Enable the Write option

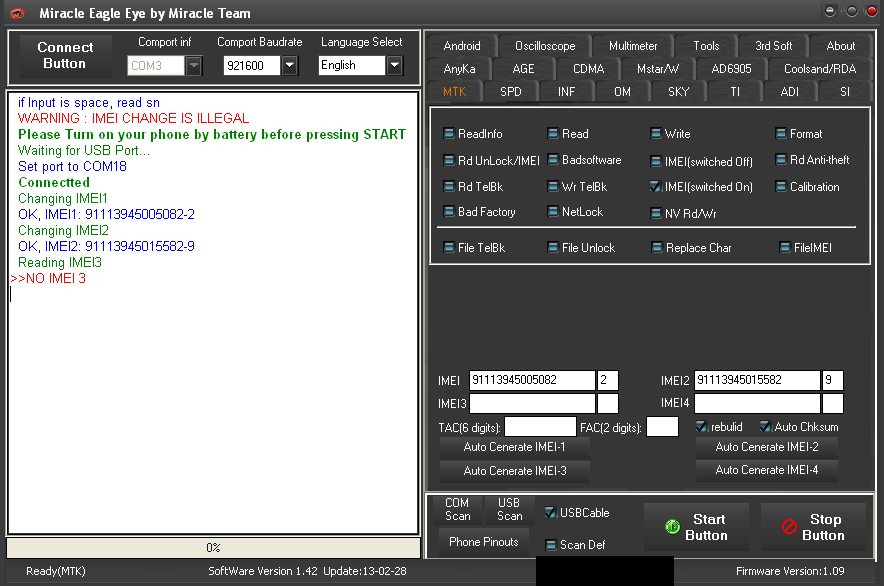coord(670,134)
